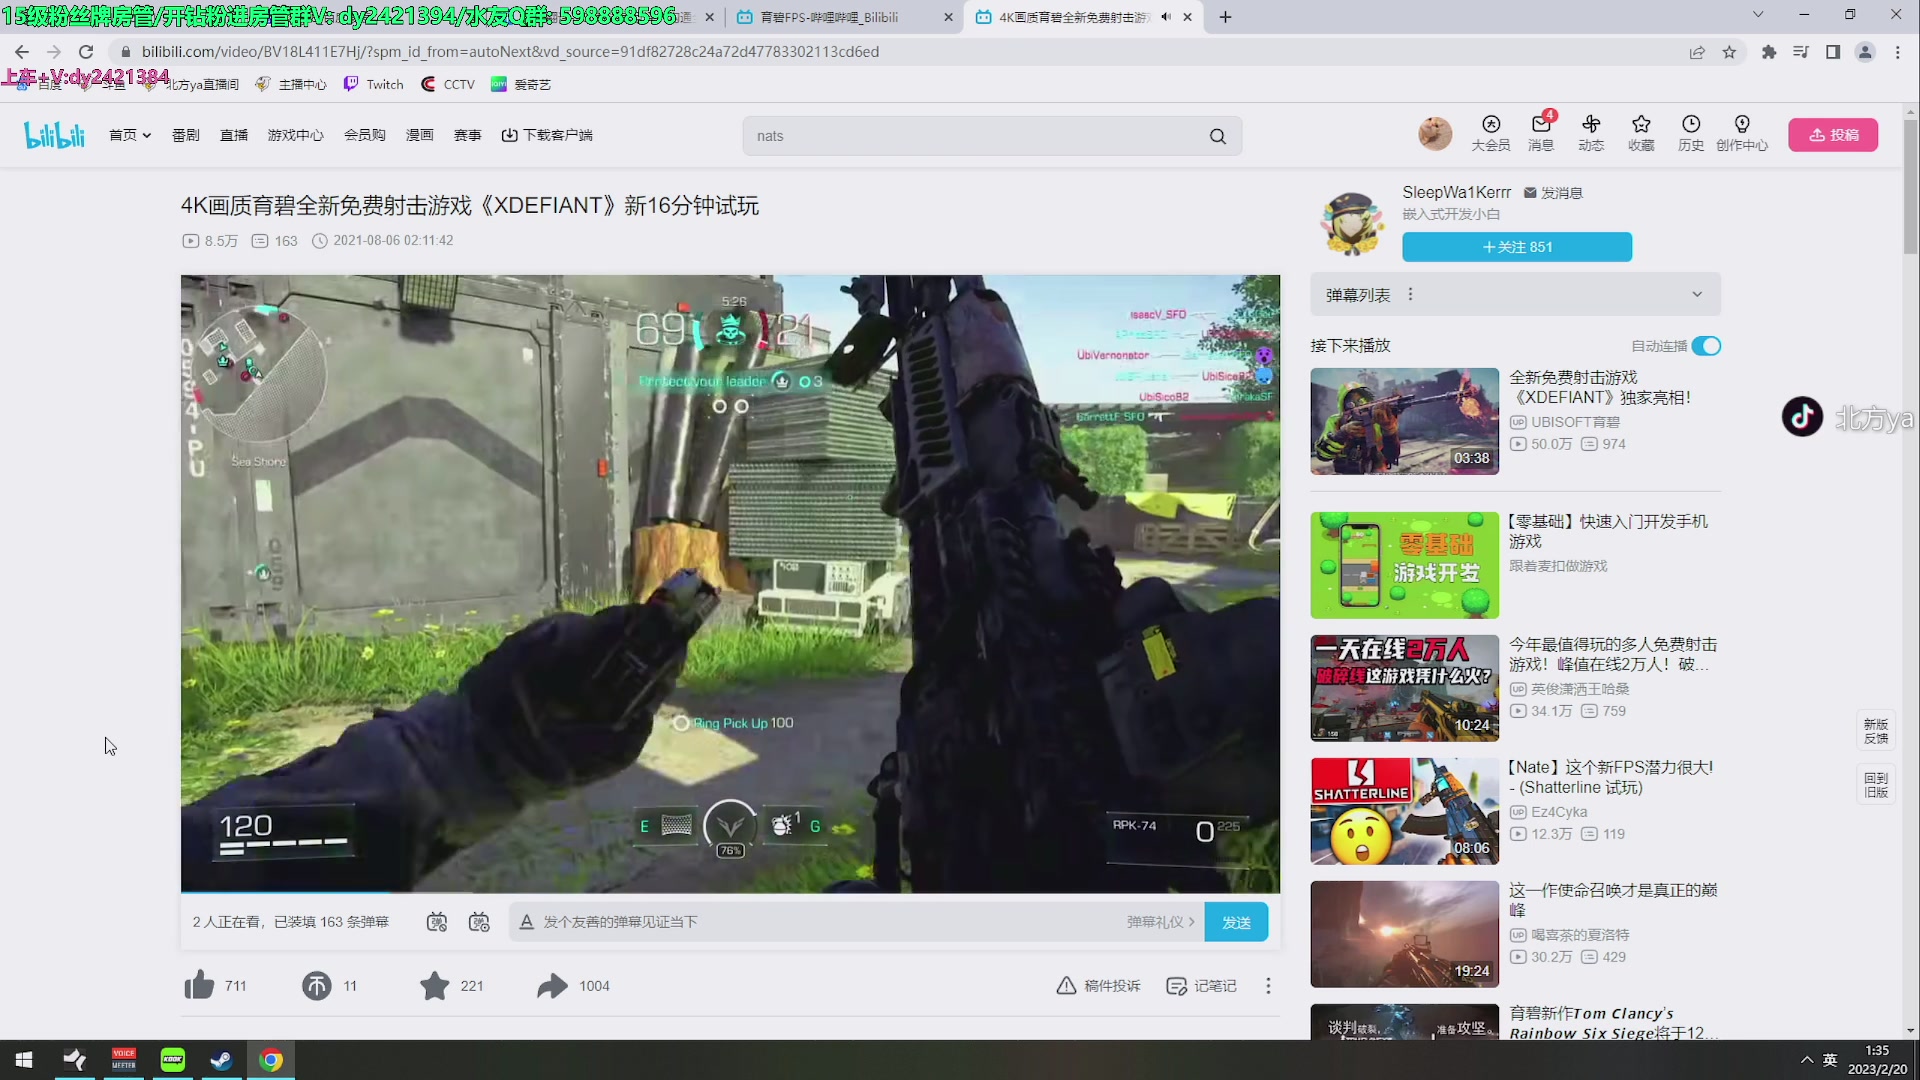Open 会员购 menu
Viewport: 1920px width, 1080px height.
pyautogui.click(x=365, y=135)
